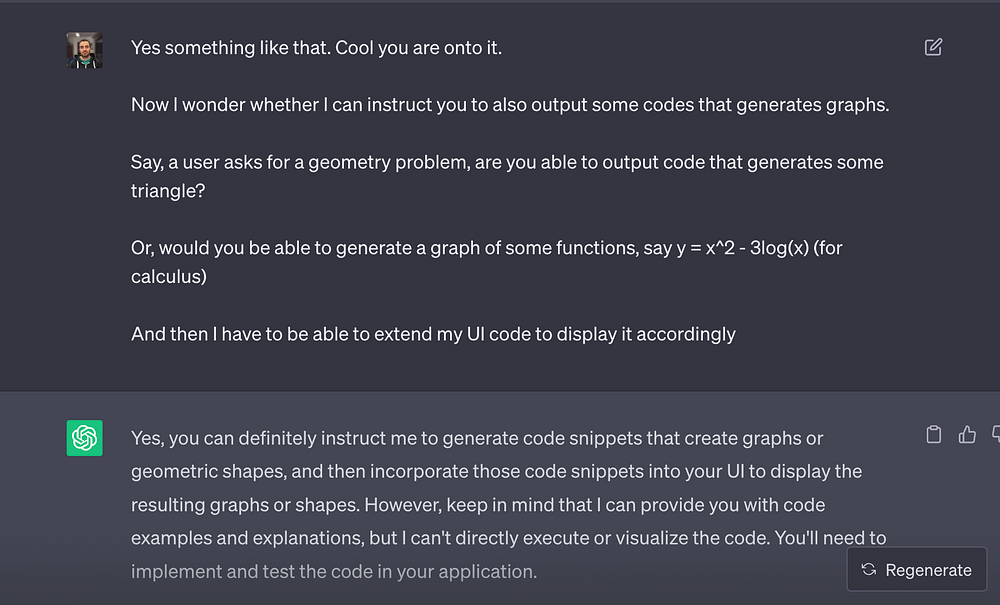Click the response line starting "Yes, you can definitely"
Viewport: 1000px width, 605px height.
point(477,438)
